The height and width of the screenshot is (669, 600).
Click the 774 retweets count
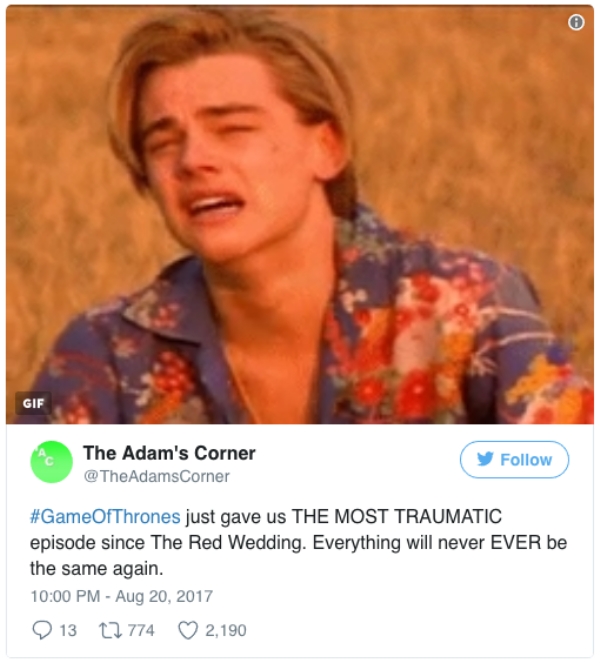coord(141,630)
